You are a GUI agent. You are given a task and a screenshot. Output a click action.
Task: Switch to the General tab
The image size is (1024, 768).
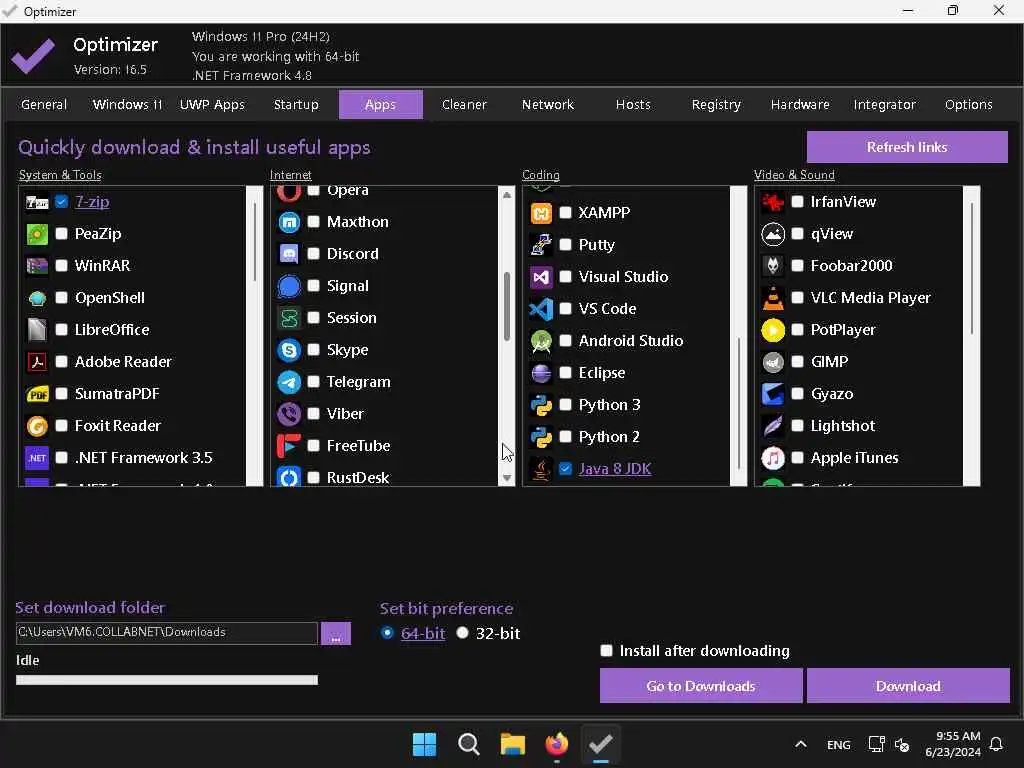click(x=44, y=104)
